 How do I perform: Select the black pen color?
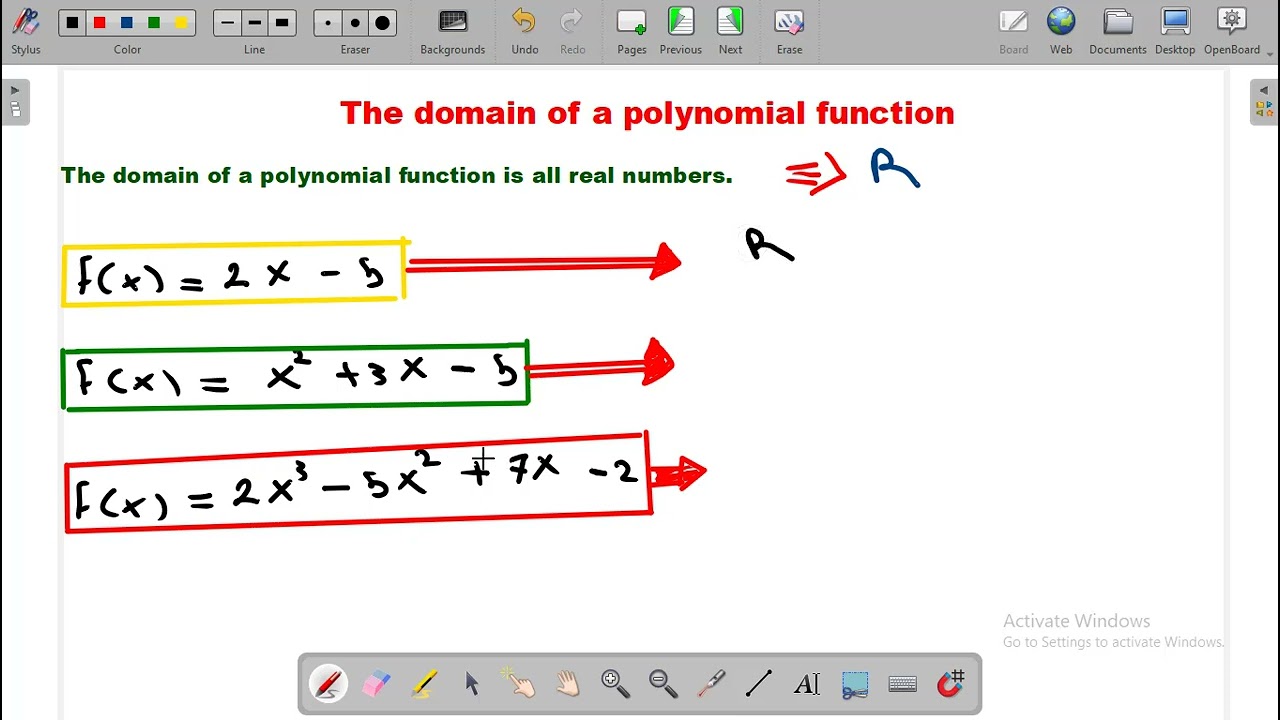[72, 23]
